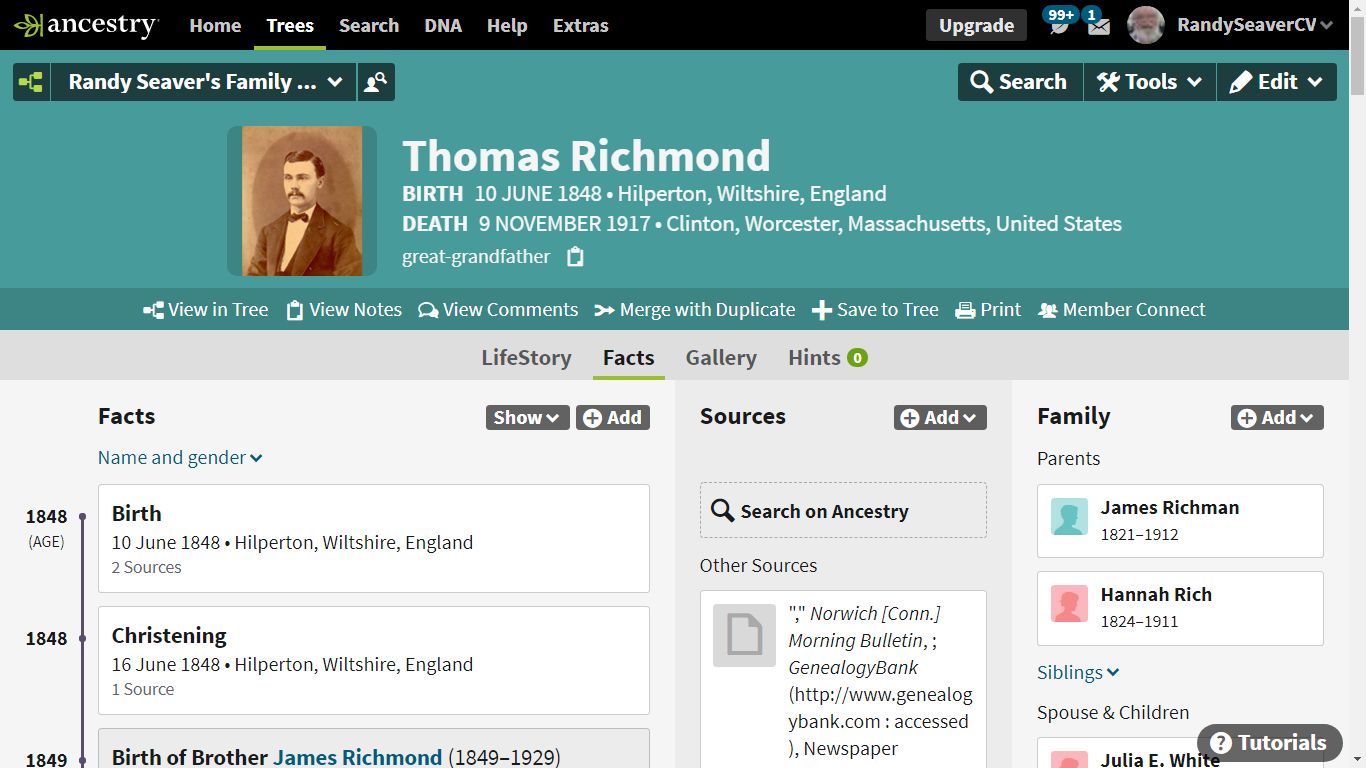Open View Comments
Image resolution: width=1366 pixels, height=768 pixels.
pyautogui.click(x=498, y=309)
